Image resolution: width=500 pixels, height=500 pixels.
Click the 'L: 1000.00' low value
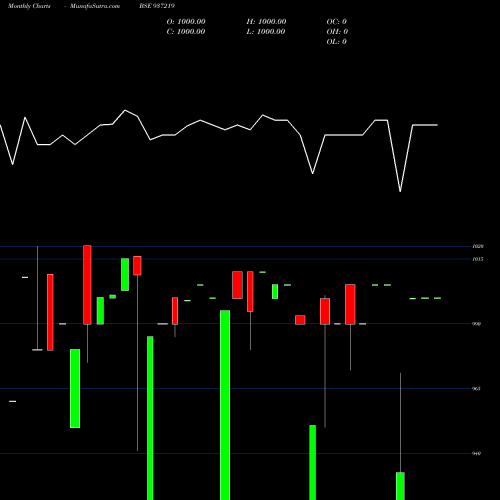click(x=266, y=32)
